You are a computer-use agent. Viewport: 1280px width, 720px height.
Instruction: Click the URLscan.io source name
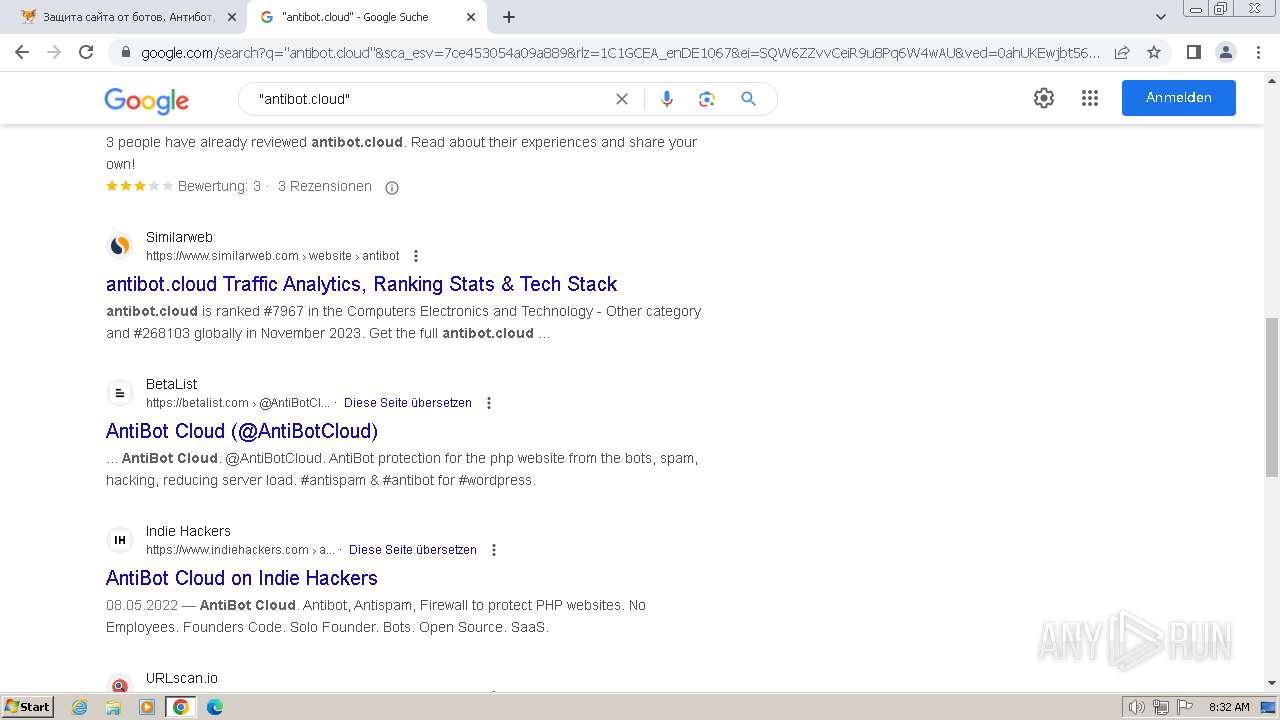click(181, 678)
